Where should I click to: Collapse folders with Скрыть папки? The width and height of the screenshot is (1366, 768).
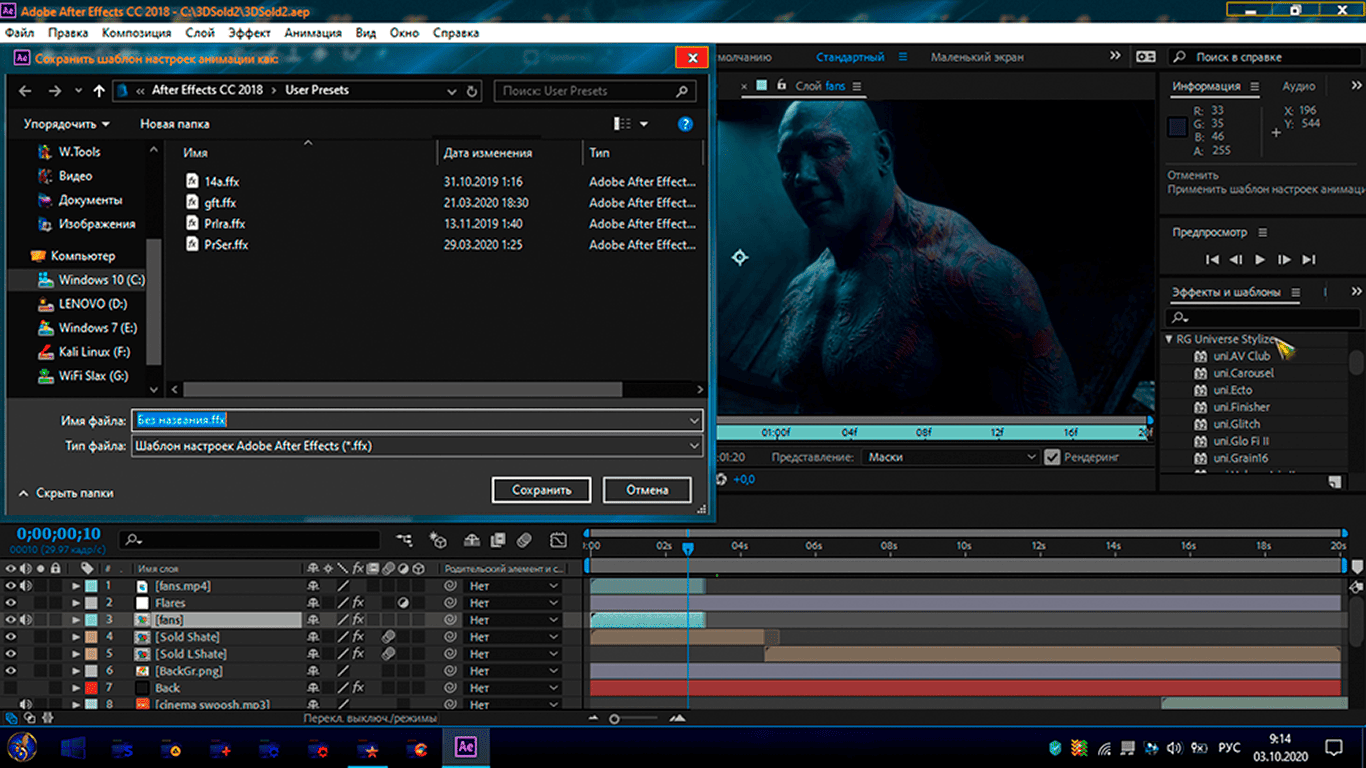click(x=66, y=493)
